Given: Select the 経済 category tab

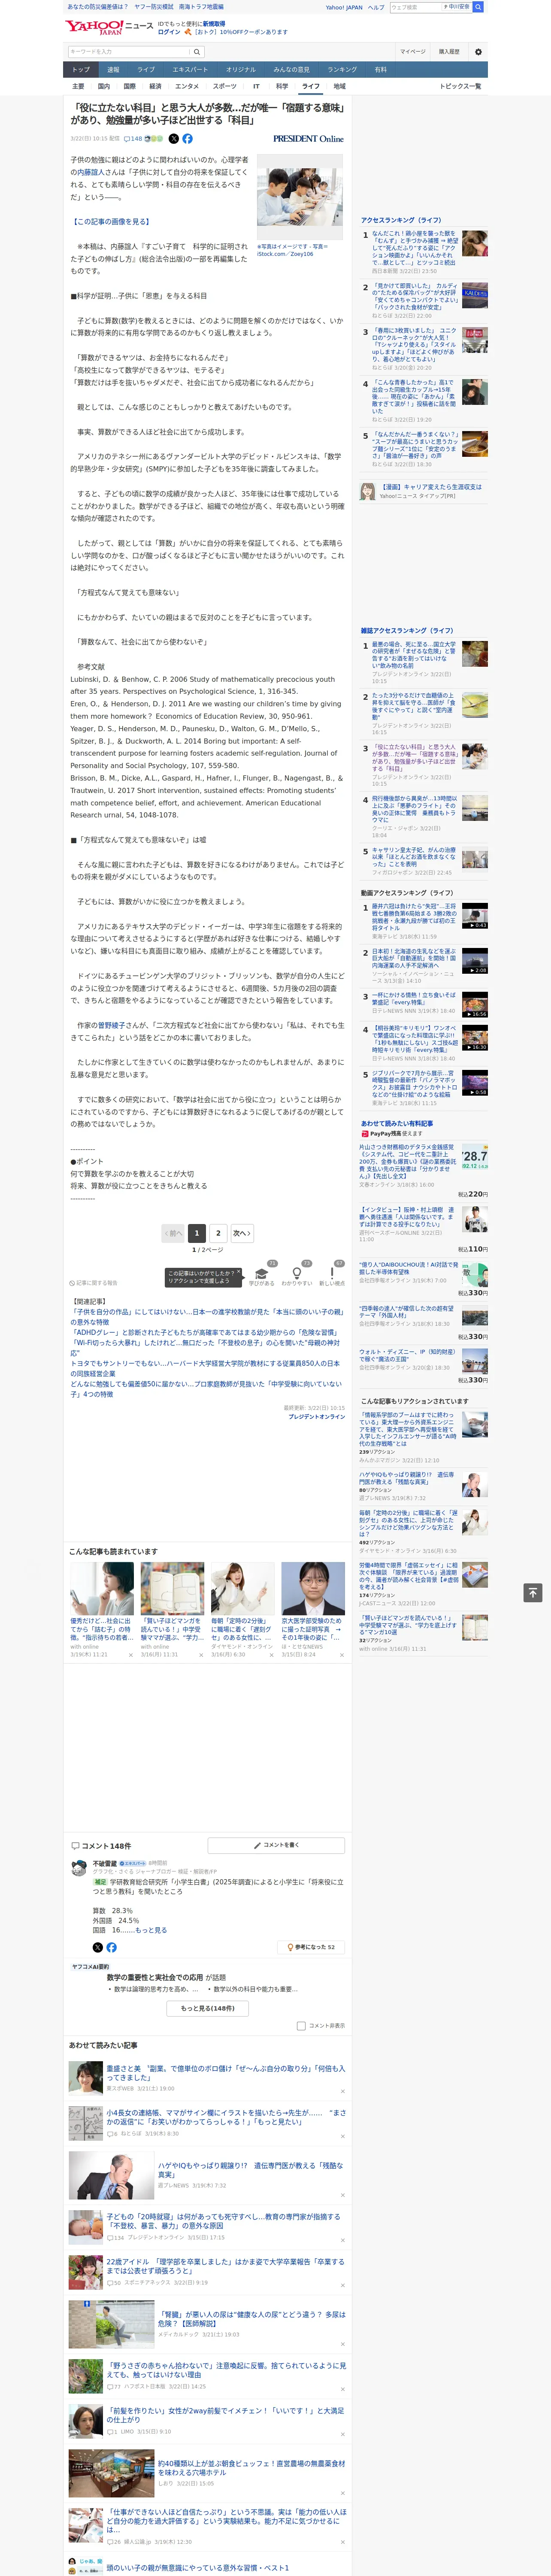Looking at the screenshot, I should click(155, 86).
